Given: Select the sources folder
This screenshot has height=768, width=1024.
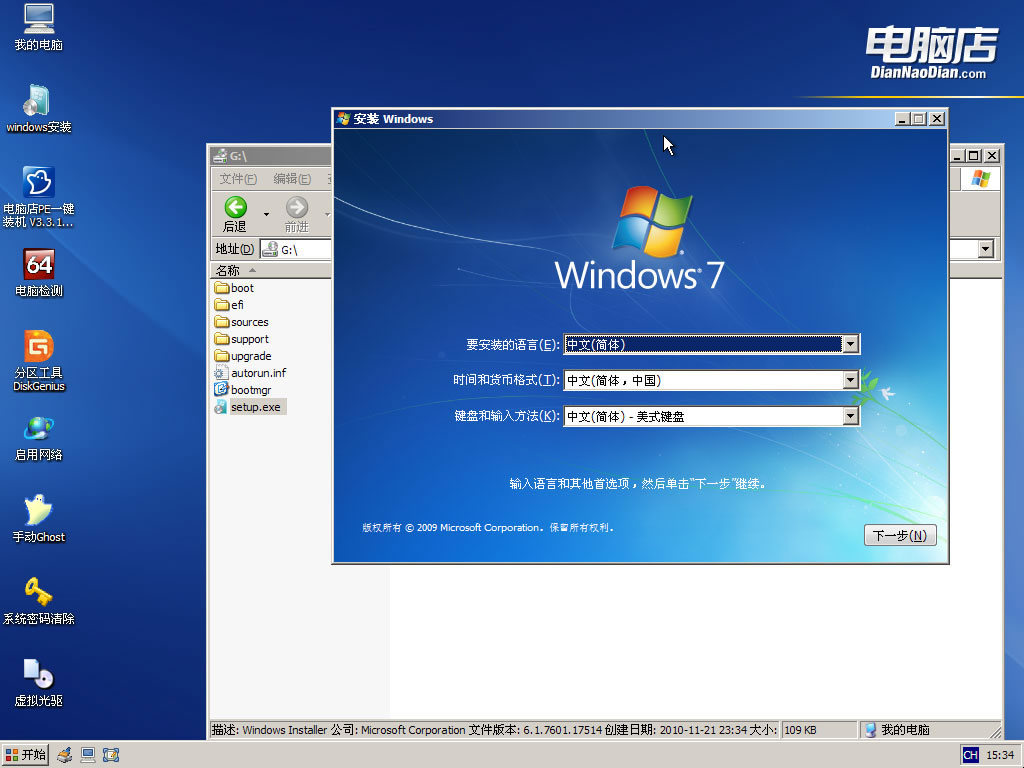Looking at the screenshot, I should 249,322.
